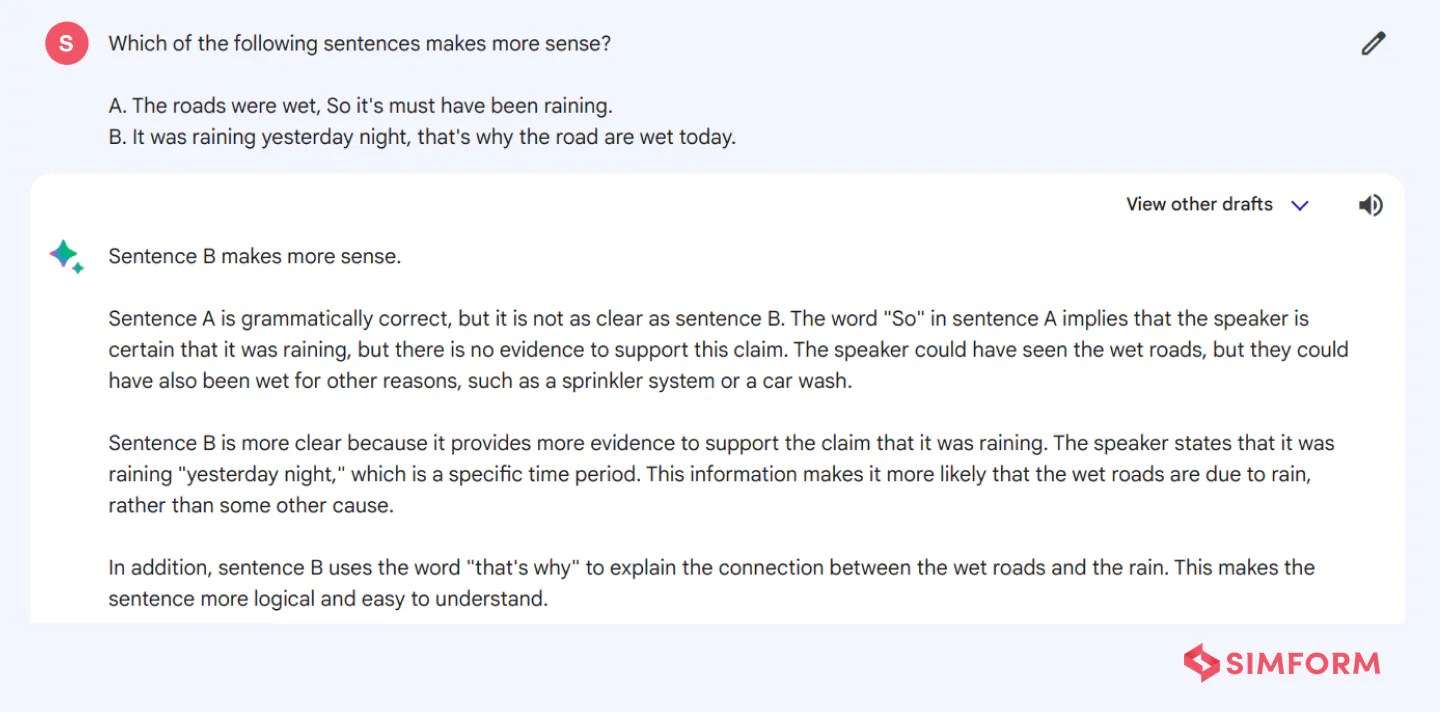Expand the drafts list using the blue chevron

click(x=1300, y=205)
